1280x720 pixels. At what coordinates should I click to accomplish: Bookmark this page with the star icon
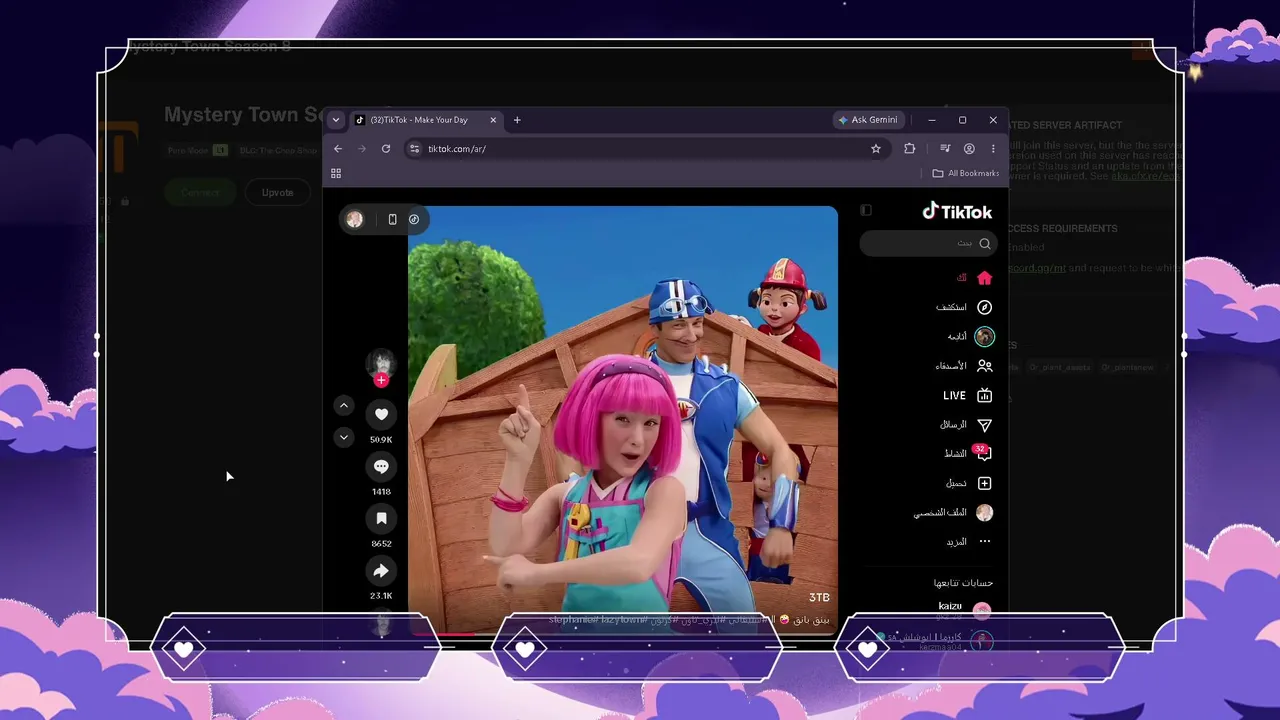pyautogui.click(x=876, y=149)
